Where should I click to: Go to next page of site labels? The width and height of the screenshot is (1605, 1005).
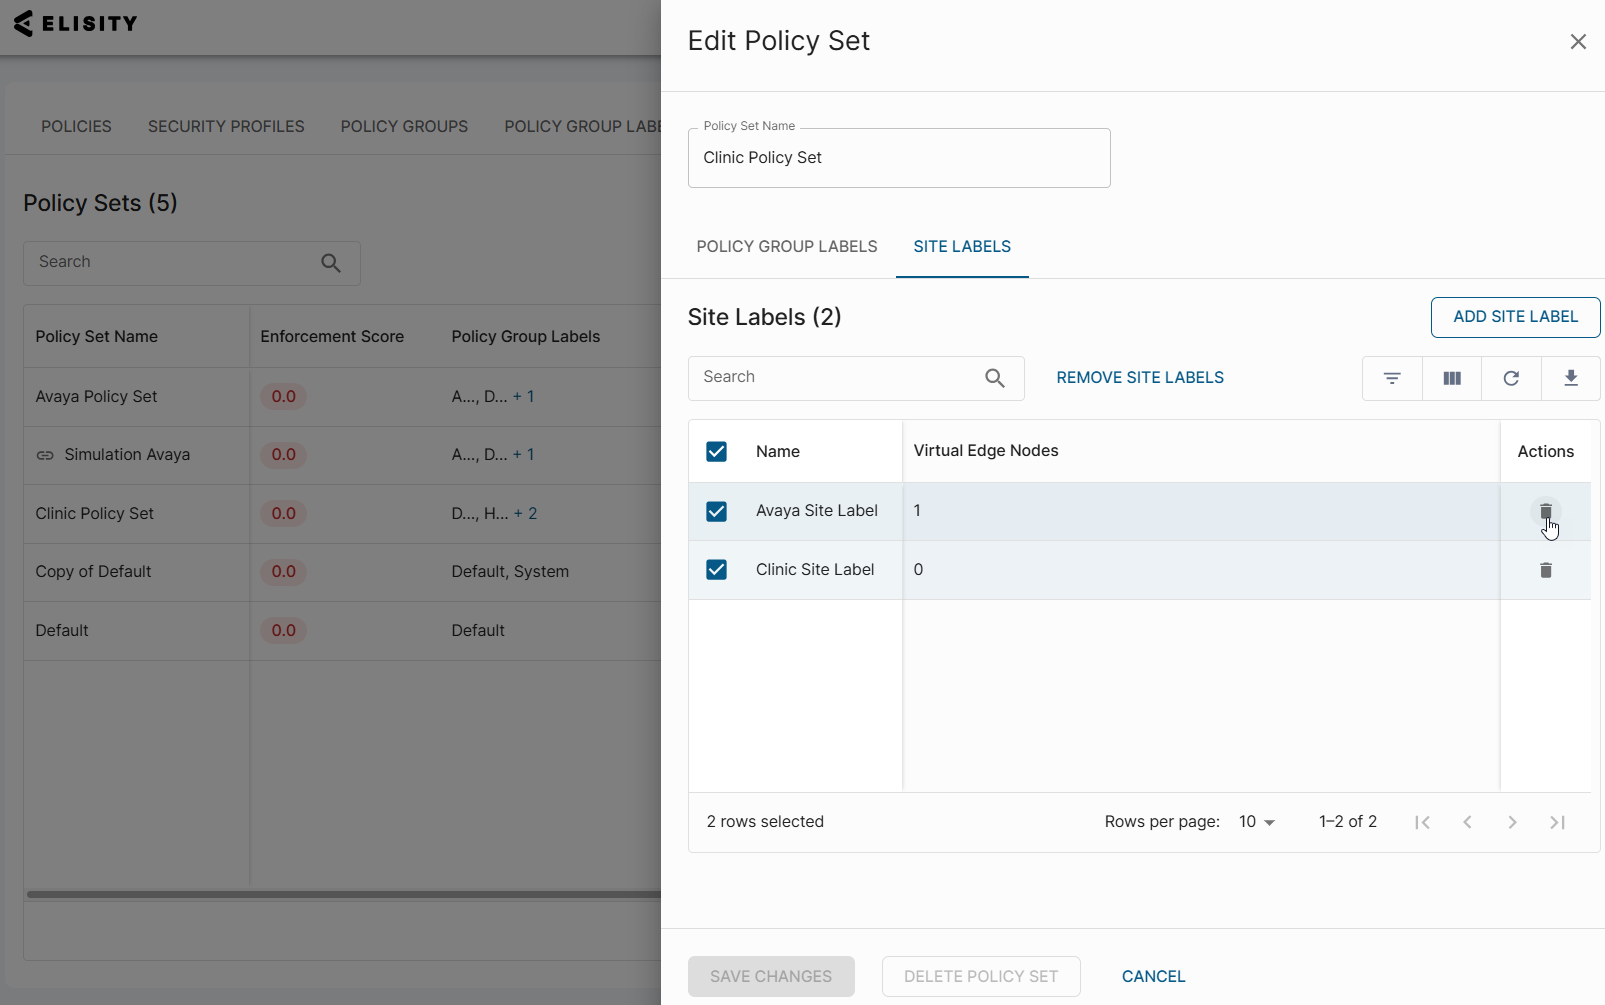[x=1512, y=822]
